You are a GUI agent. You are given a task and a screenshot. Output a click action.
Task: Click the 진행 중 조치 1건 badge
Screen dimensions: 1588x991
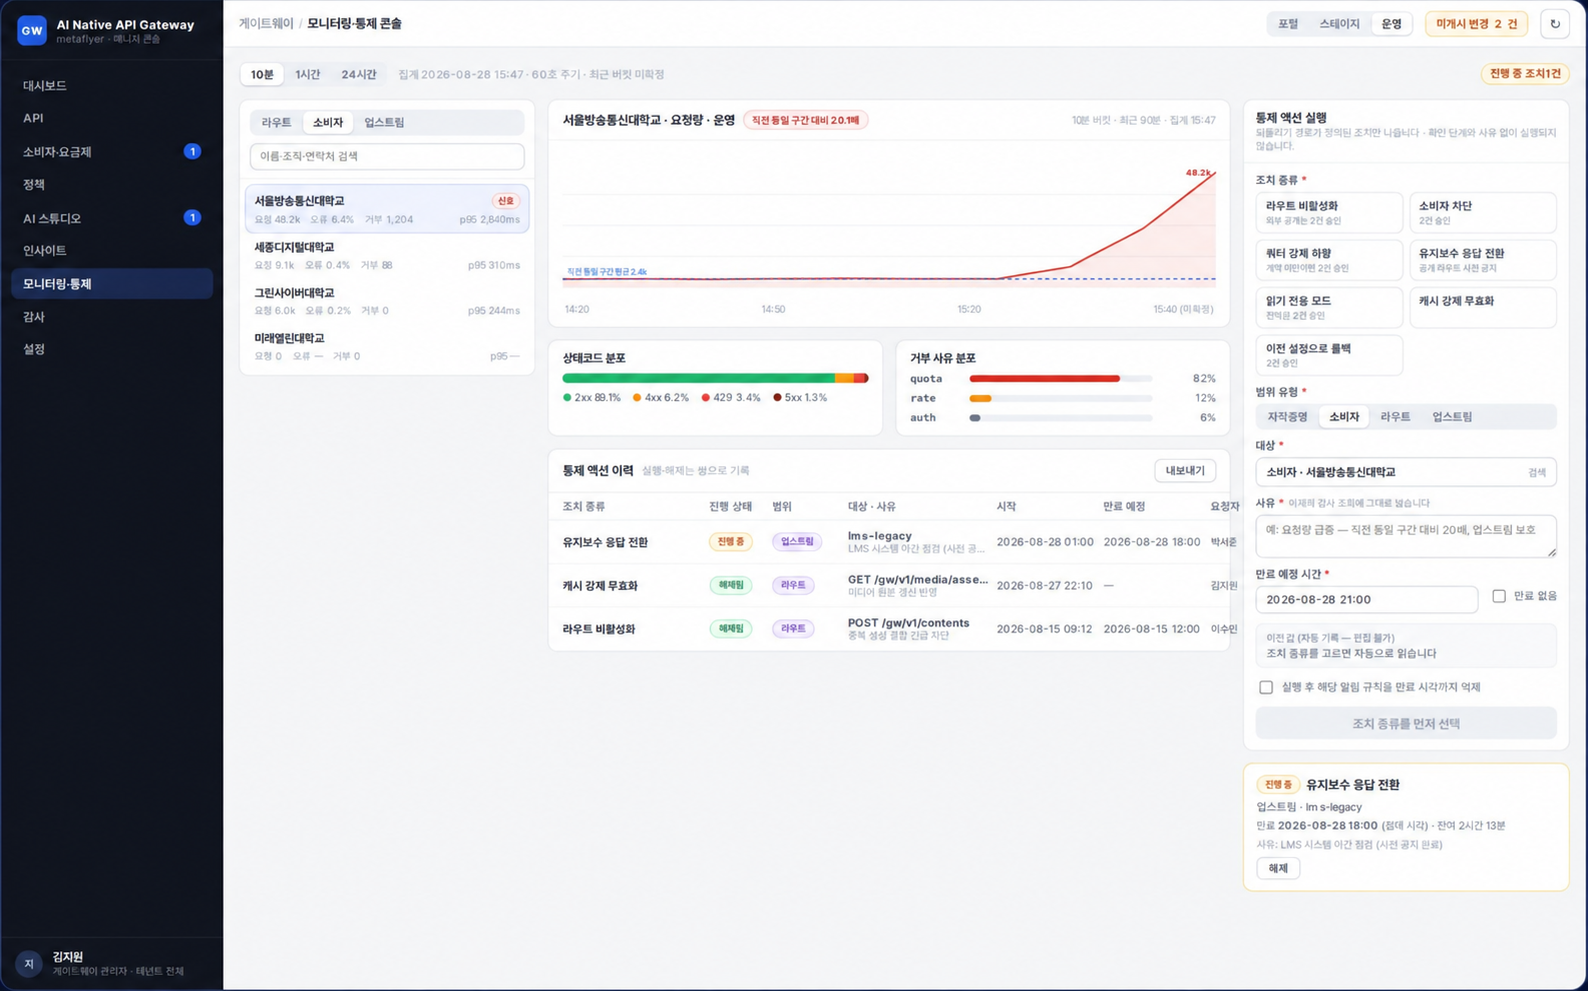pos(1525,74)
